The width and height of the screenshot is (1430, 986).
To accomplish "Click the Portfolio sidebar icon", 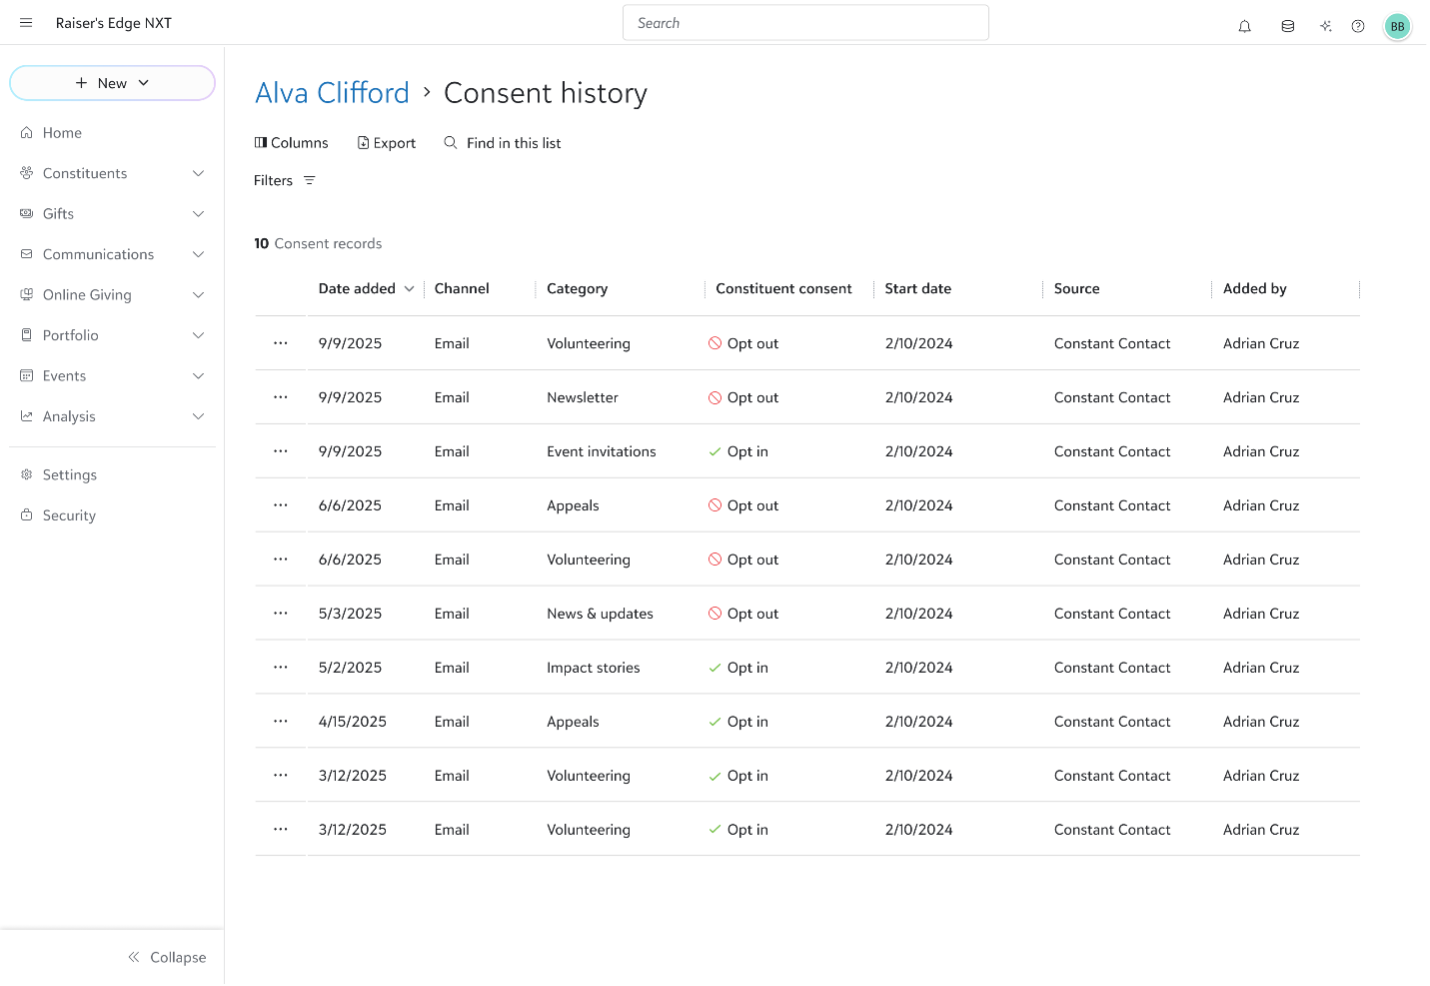I will (x=27, y=335).
